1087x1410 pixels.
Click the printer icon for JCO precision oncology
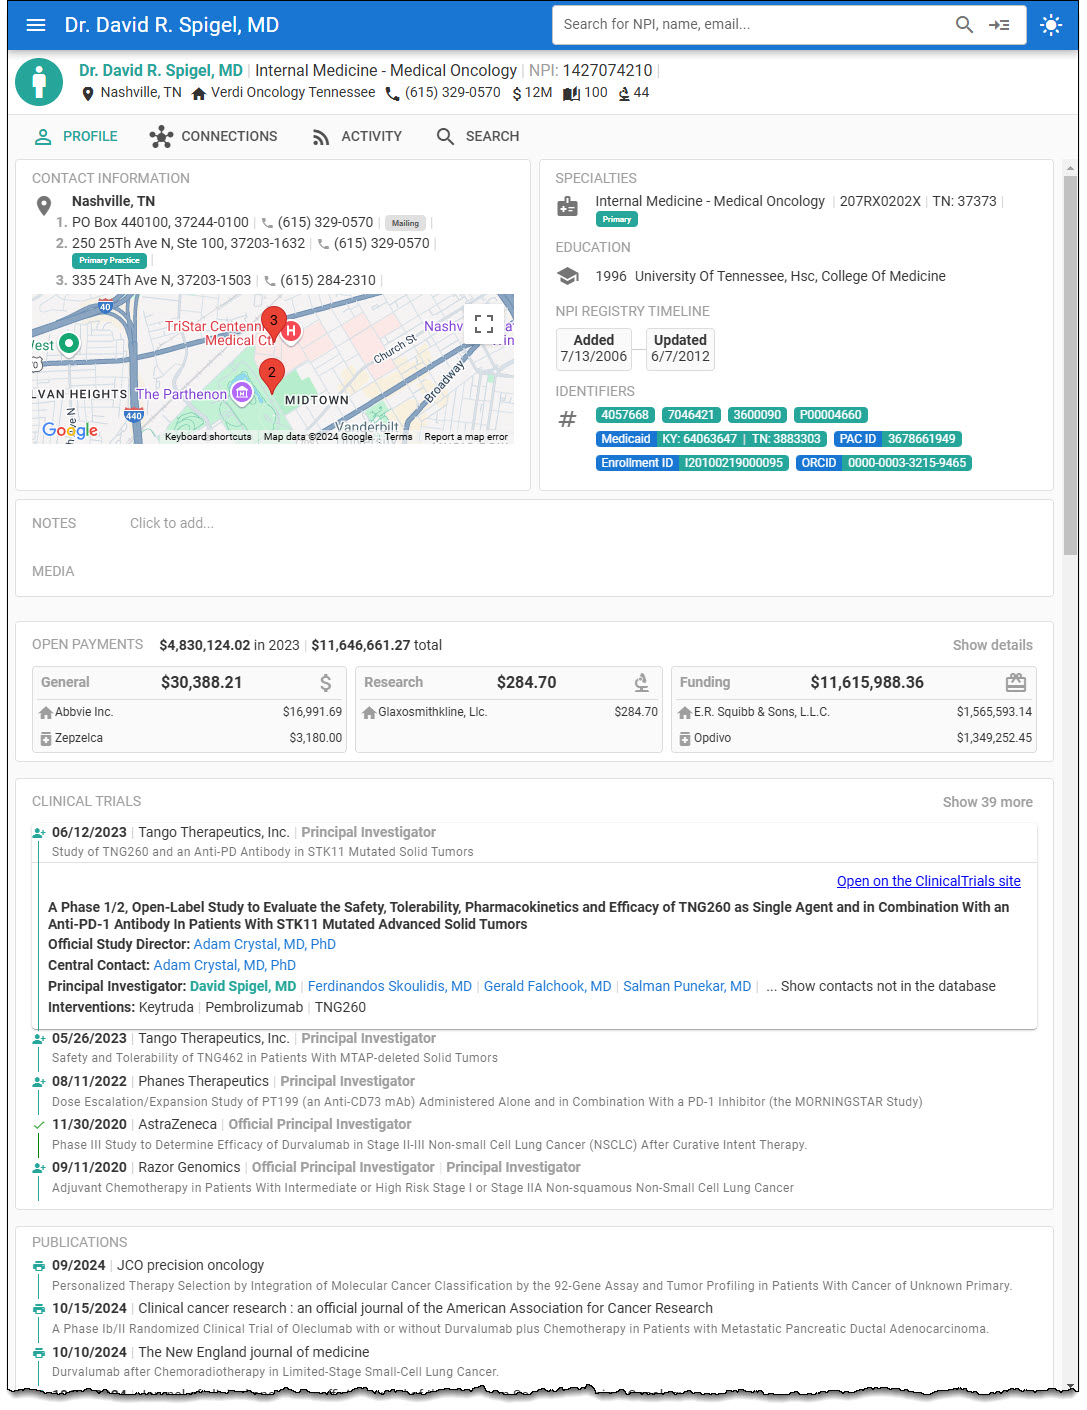(39, 1266)
